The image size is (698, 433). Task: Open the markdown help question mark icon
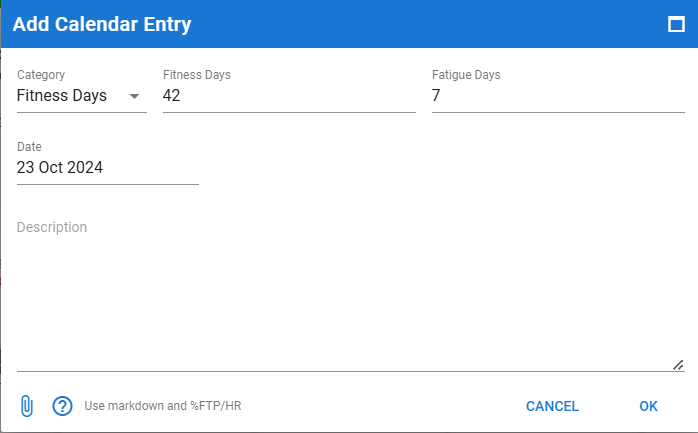pos(62,406)
